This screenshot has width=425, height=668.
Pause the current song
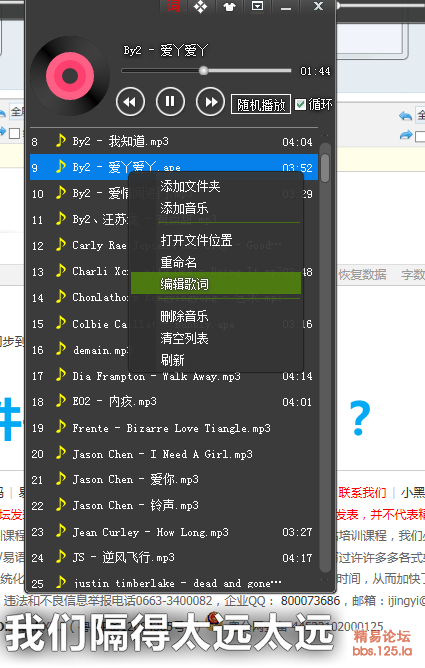(170, 101)
